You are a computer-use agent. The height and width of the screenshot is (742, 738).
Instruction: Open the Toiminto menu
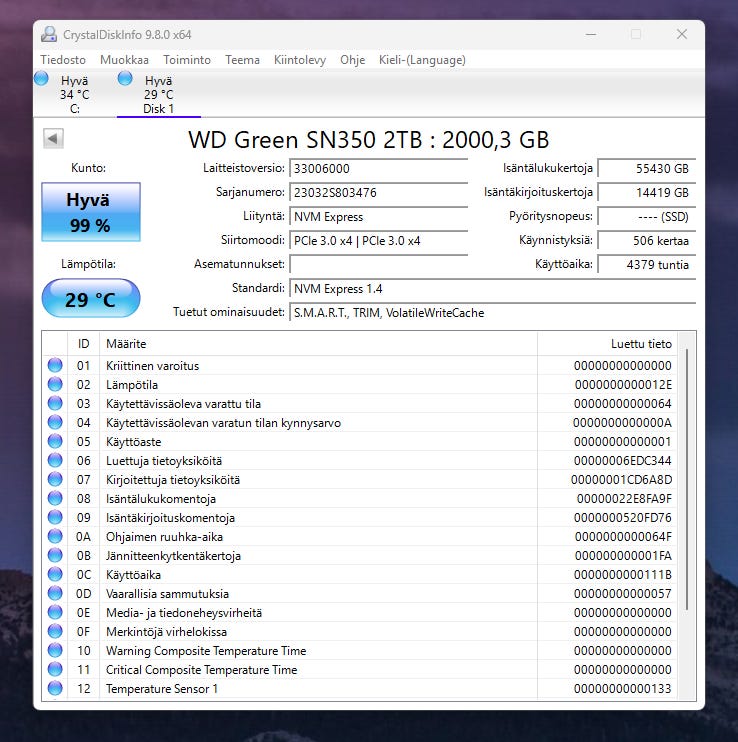click(187, 60)
